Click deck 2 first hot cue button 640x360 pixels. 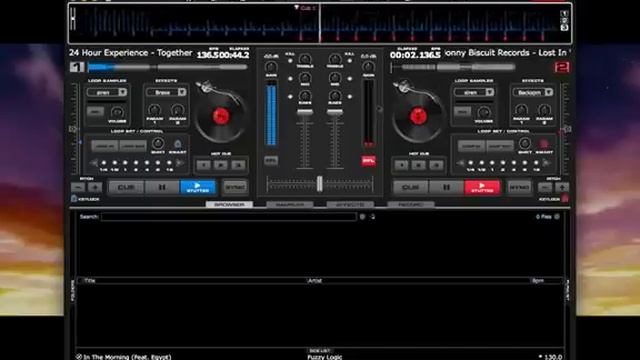tap(401, 165)
